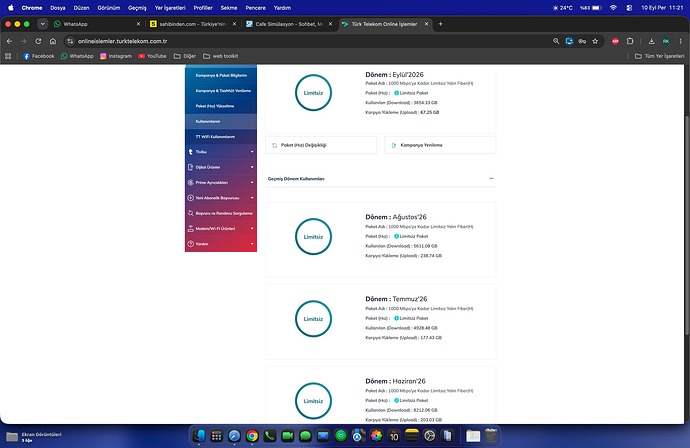The image size is (690, 448).
Task: Click the Tivibu icon in sidebar
Action: pos(191,152)
